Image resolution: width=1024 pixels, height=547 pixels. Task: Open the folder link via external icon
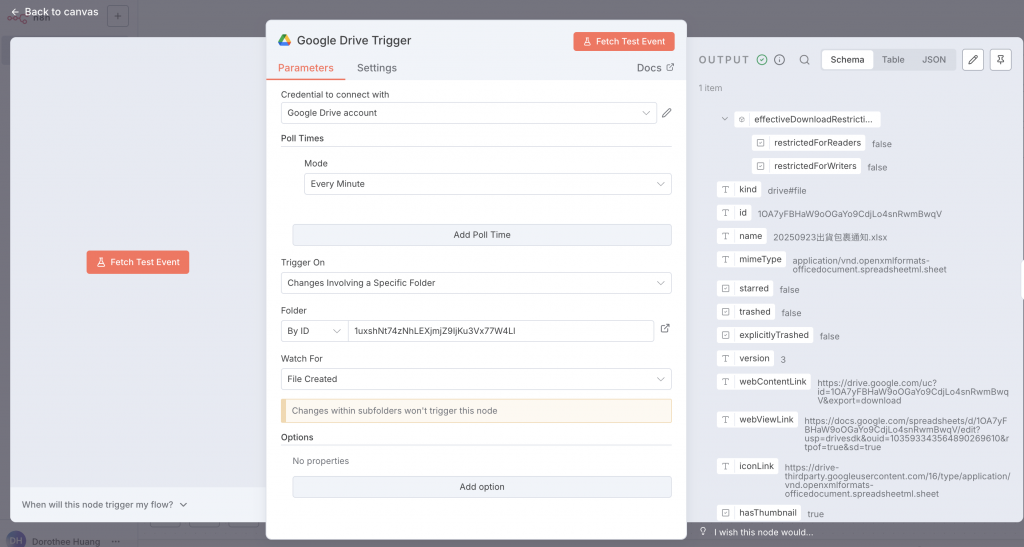click(665, 328)
